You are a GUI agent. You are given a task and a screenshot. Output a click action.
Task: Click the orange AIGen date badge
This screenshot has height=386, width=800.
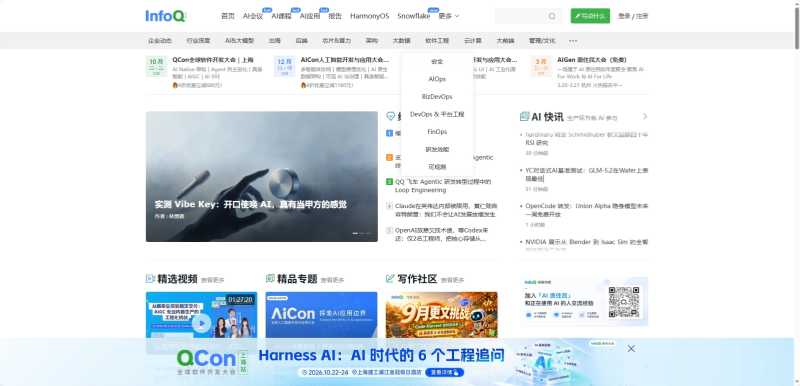[x=541, y=67]
